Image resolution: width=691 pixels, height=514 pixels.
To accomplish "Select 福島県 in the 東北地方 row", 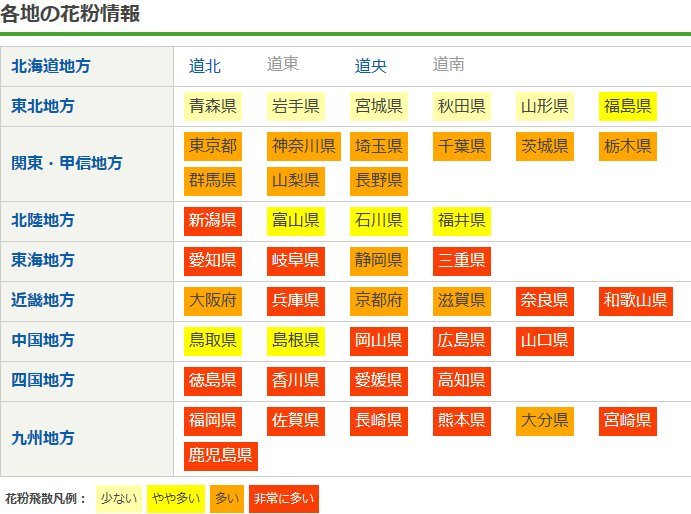I will point(627,106).
